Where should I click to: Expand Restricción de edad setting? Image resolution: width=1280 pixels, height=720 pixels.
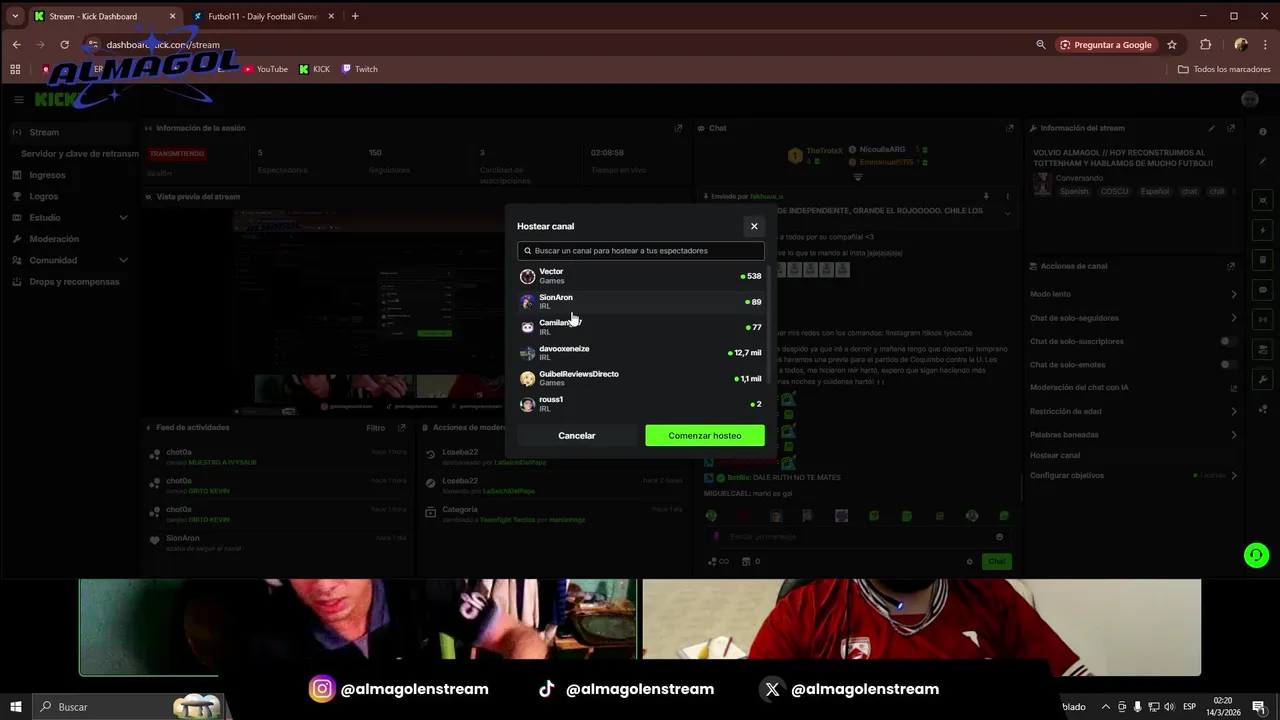pyautogui.click(x=1134, y=411)
